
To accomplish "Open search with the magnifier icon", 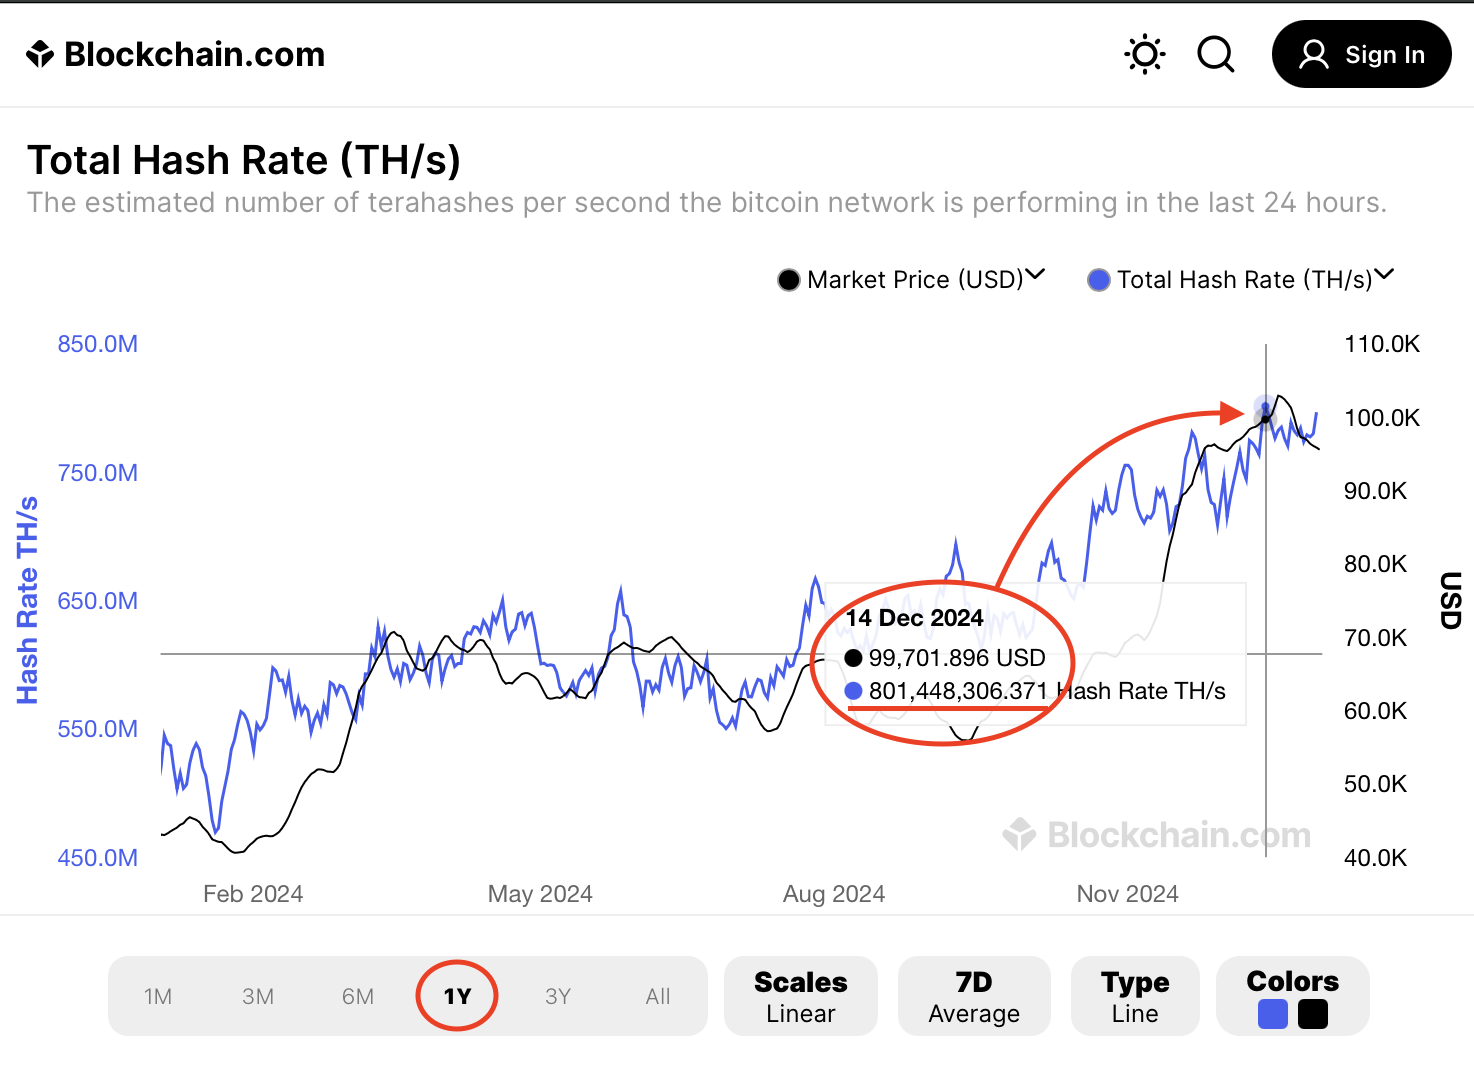I will coord(1216,54).
